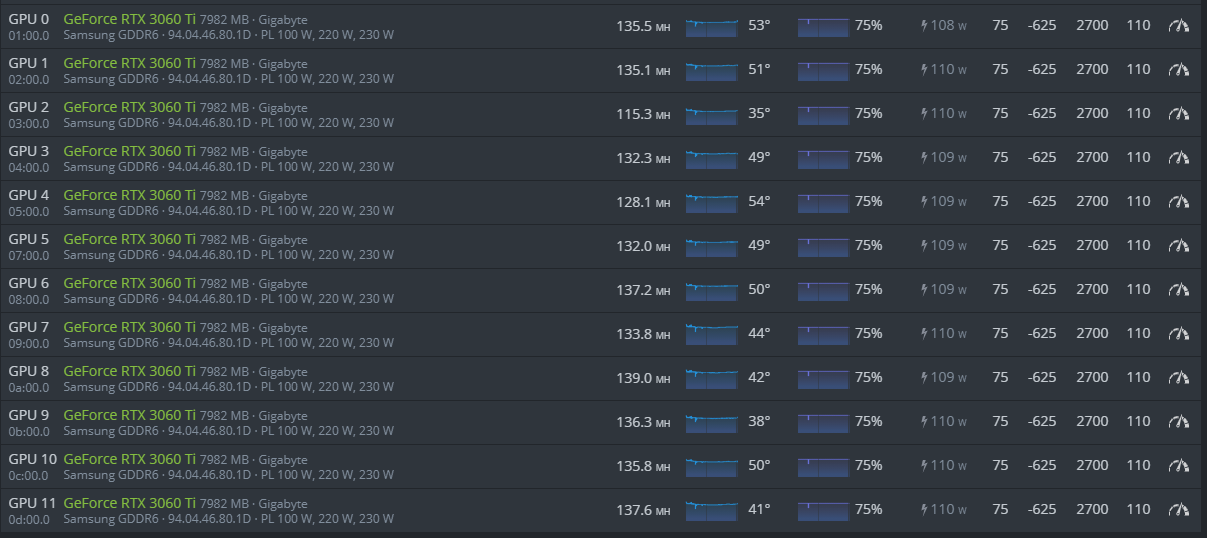Click the GeForce RTX 3060 Ti name on GPU 1

(x=129, y=62)
